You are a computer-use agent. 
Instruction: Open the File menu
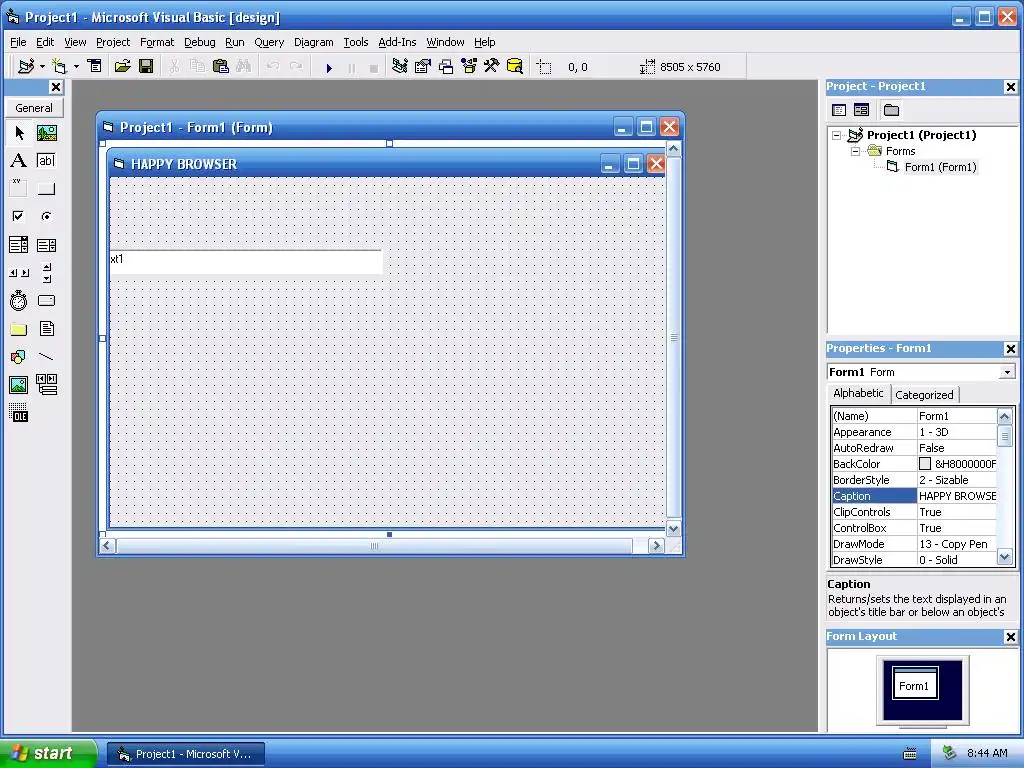tap(18, 42)
